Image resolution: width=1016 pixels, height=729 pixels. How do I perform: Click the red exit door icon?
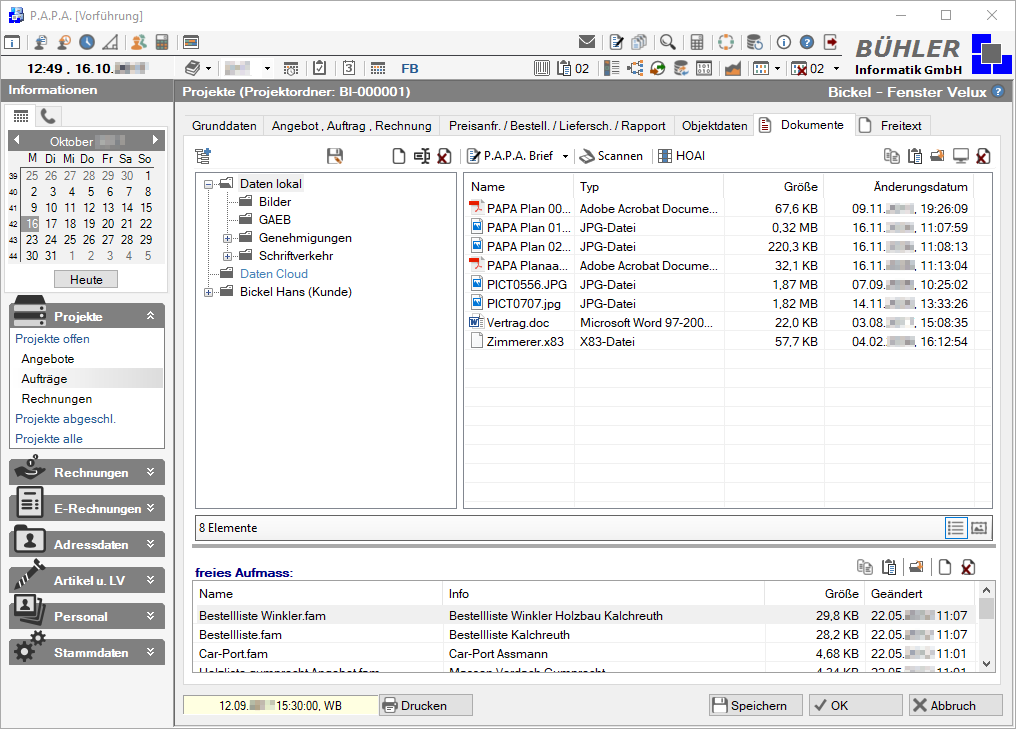pos(831,42)
